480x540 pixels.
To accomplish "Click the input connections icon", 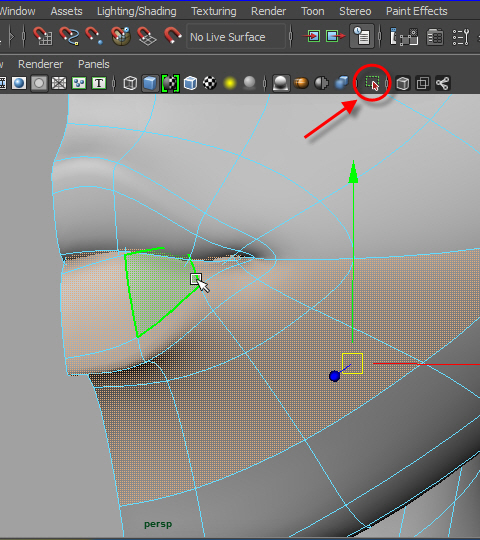I will point(311,36).
